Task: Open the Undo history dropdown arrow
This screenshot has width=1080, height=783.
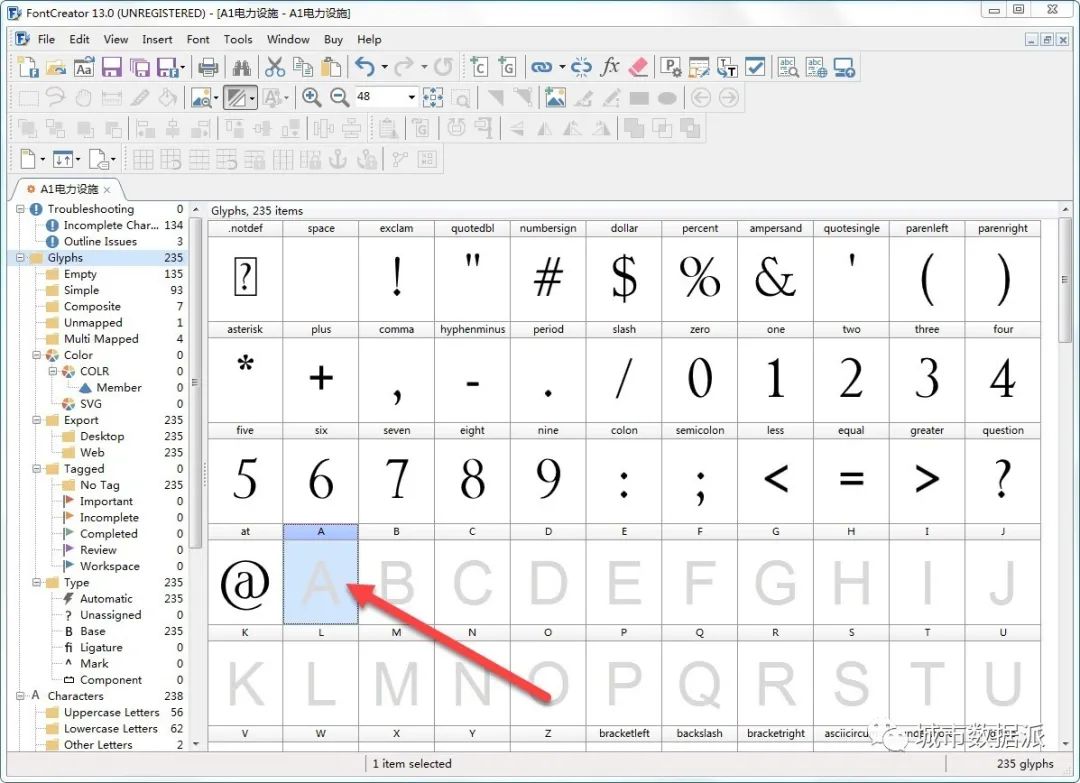Action: [x=384, y=67]
